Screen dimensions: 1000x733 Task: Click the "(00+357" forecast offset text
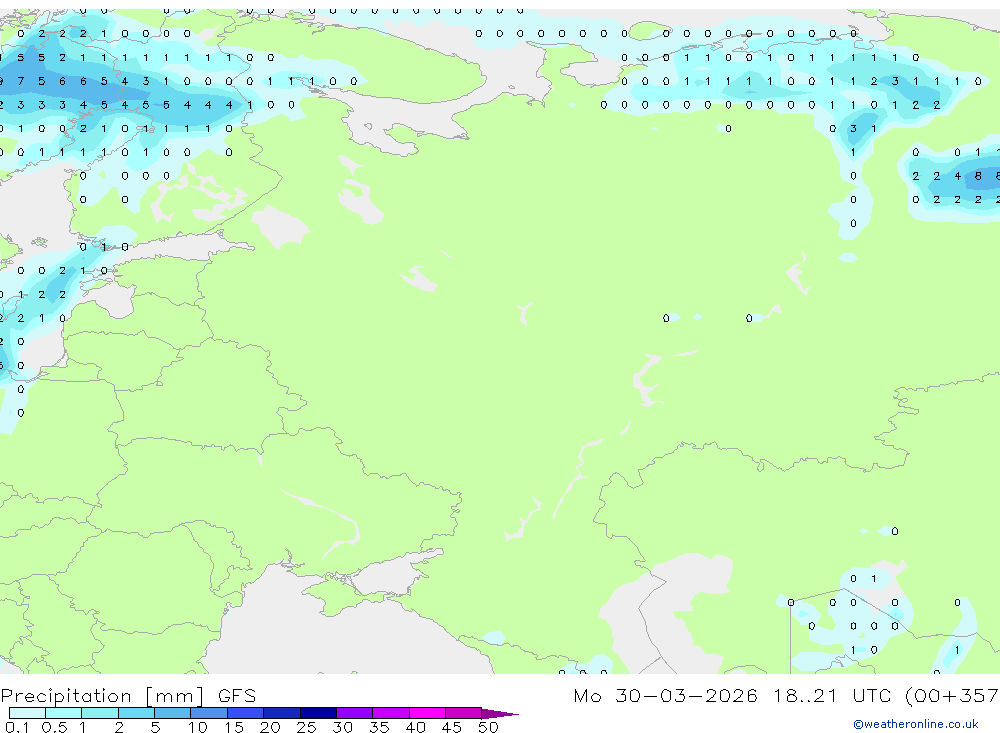[x=952, y=695]
